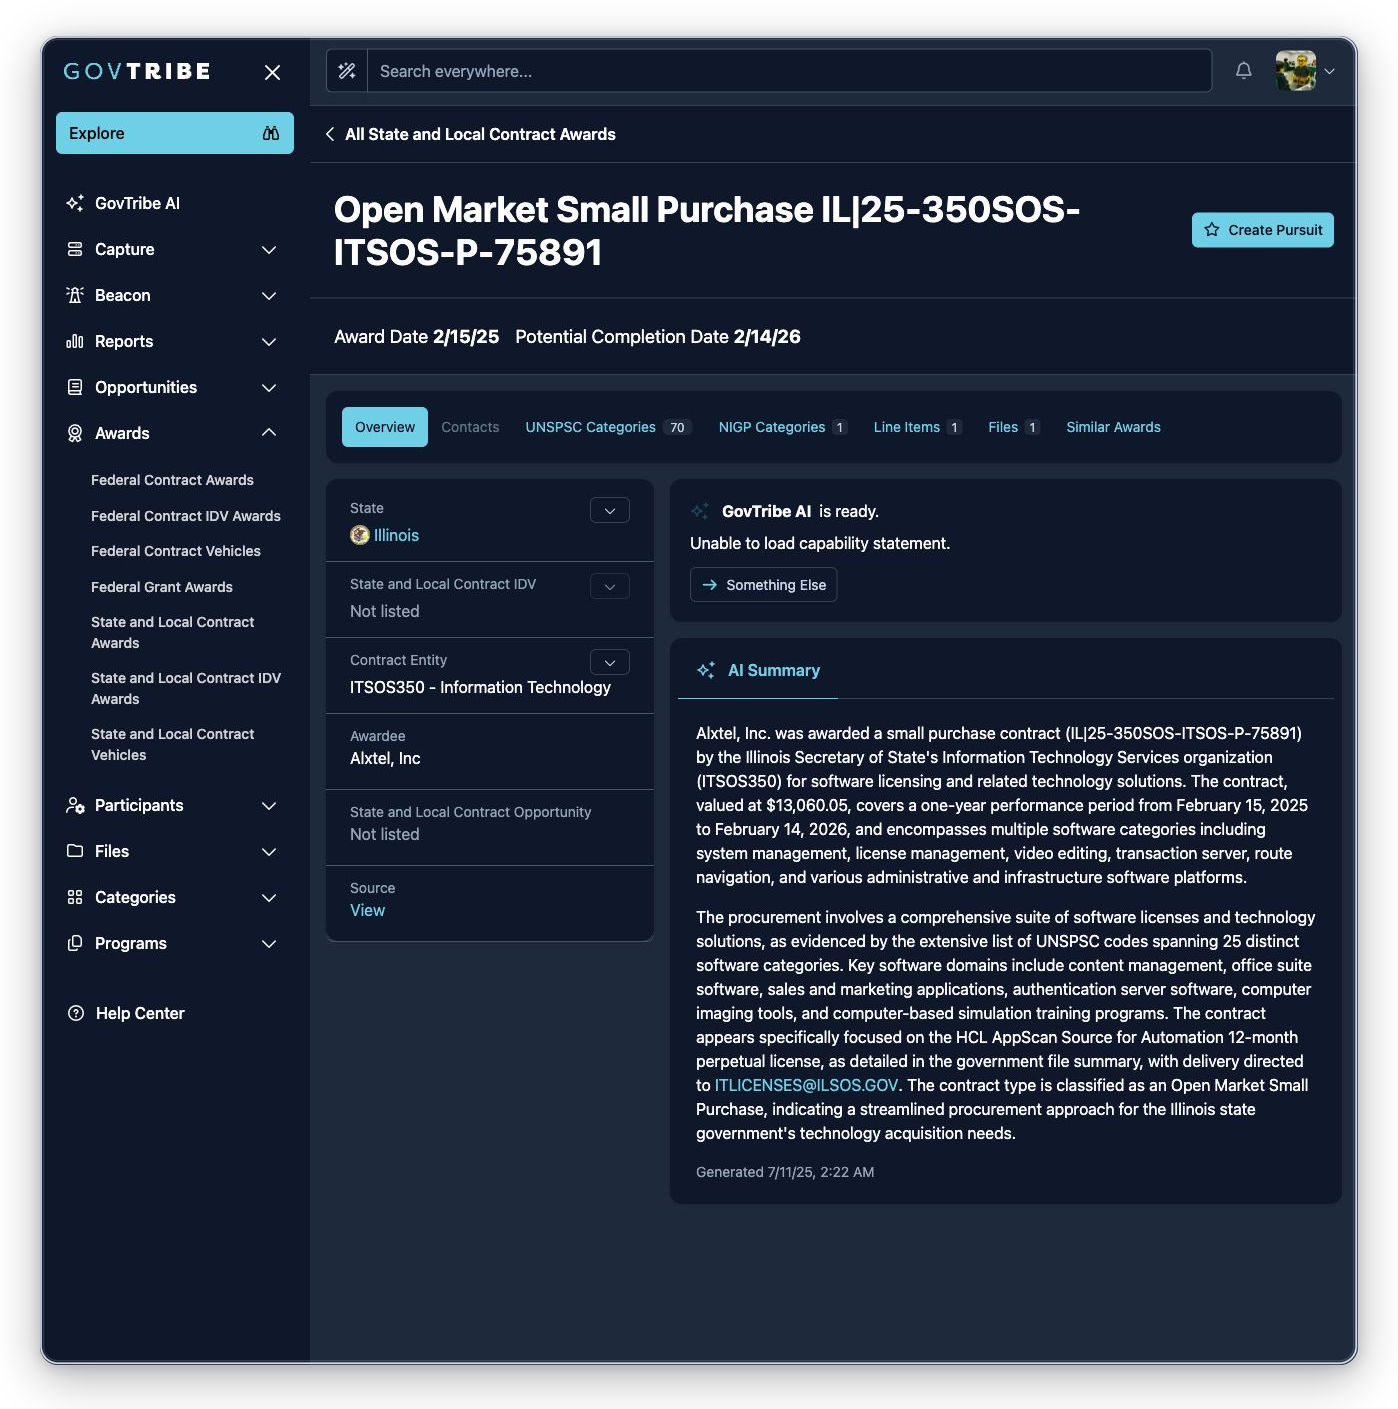This screenshot has height=1409, width=1398.
Task: Expand the Opportunities menu chevron
Action: (269, 387)
